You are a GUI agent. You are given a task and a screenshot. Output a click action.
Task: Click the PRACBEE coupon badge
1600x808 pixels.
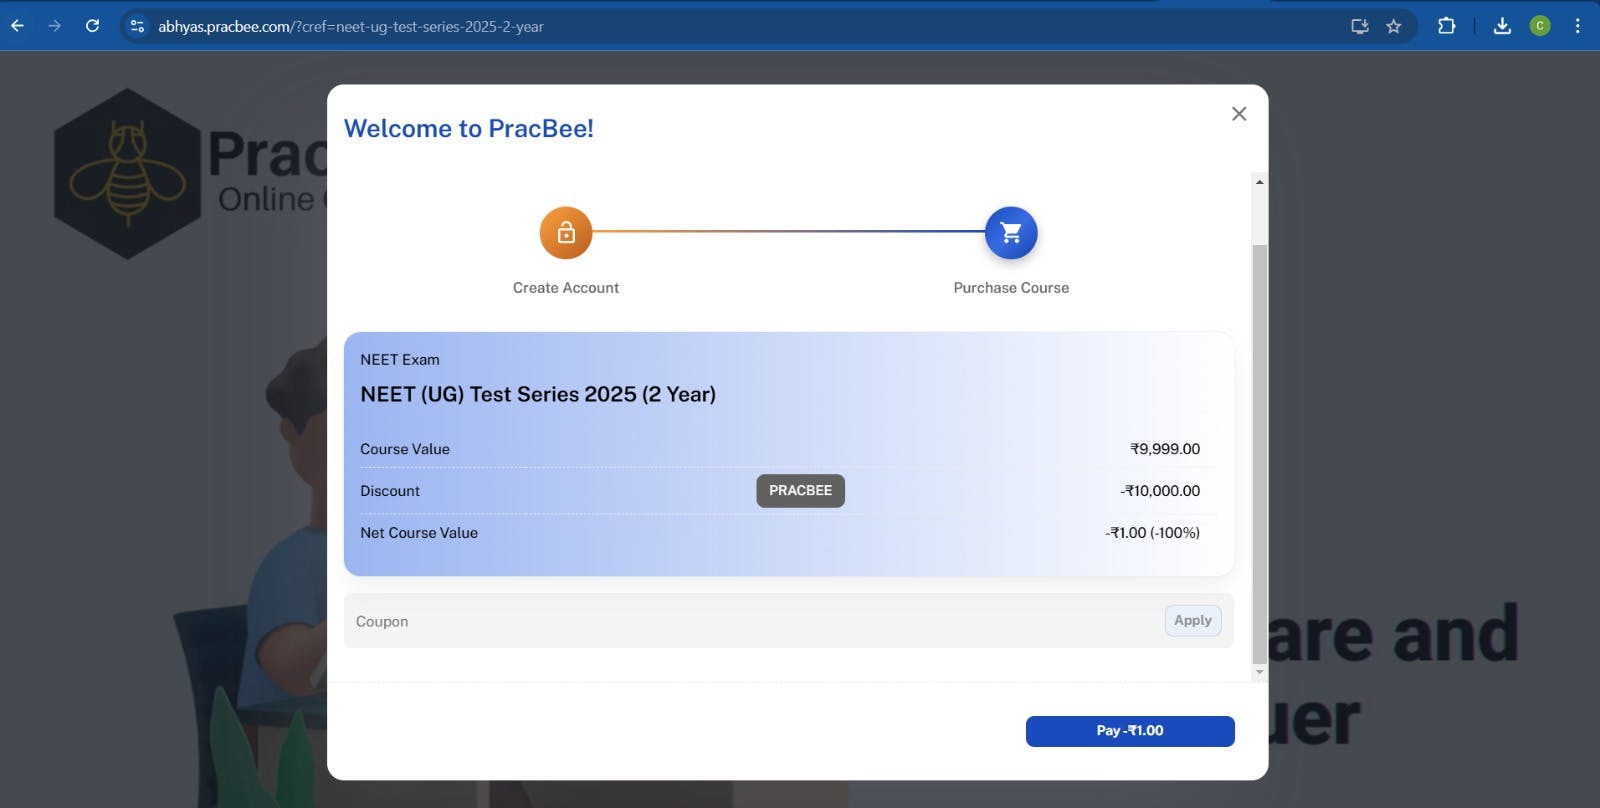[x=800, y=491]
